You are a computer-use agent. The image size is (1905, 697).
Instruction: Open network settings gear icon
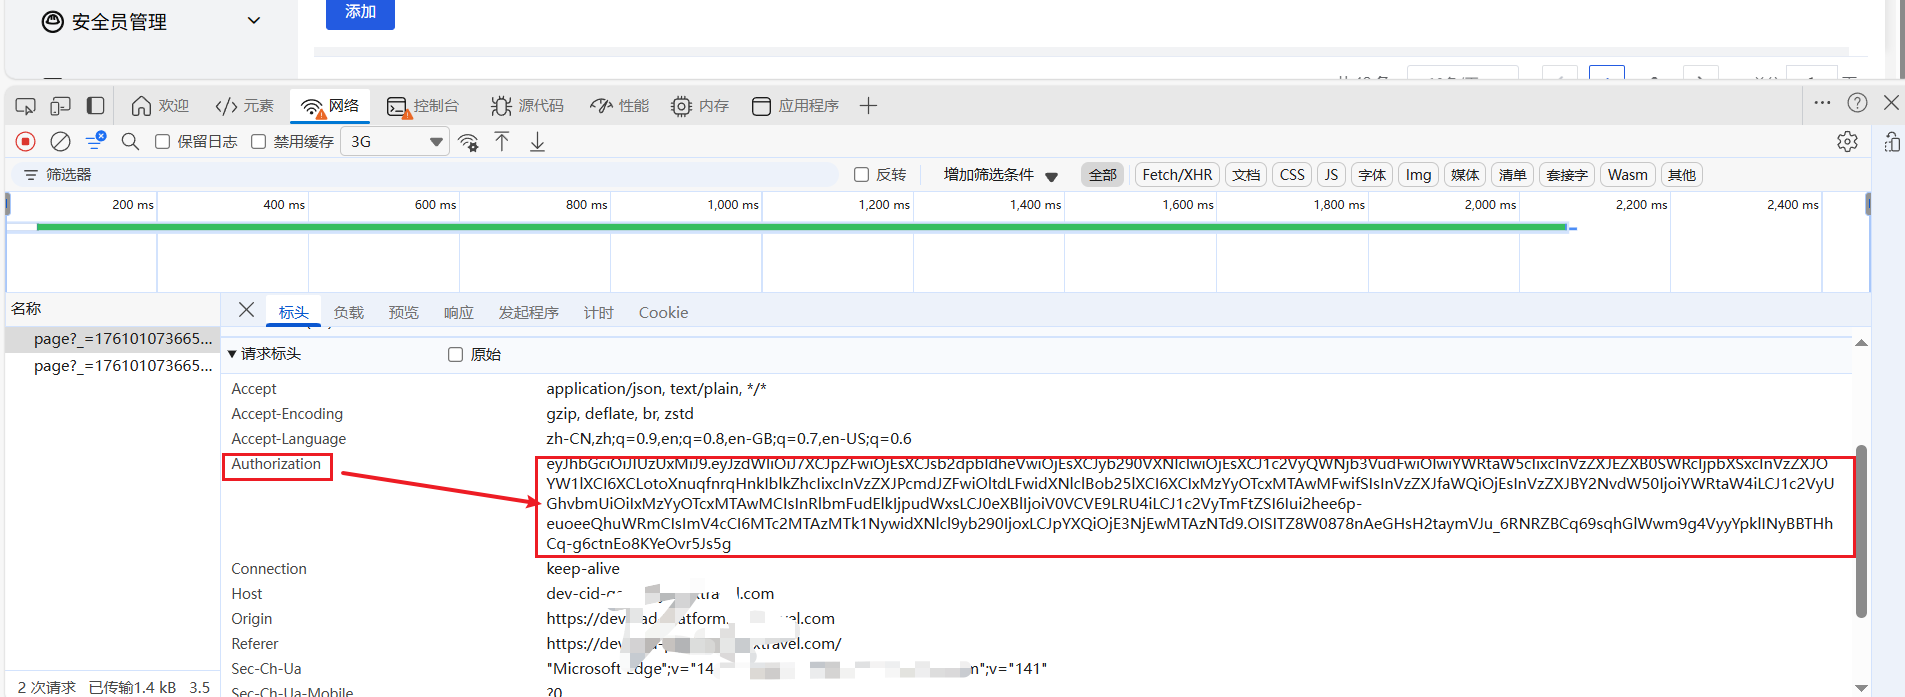pos(1847,142)
